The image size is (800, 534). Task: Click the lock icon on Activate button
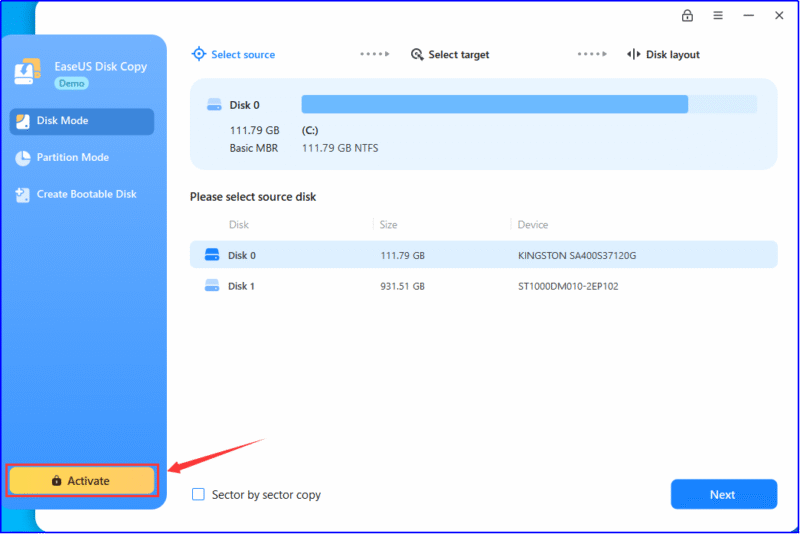(57, 480)
